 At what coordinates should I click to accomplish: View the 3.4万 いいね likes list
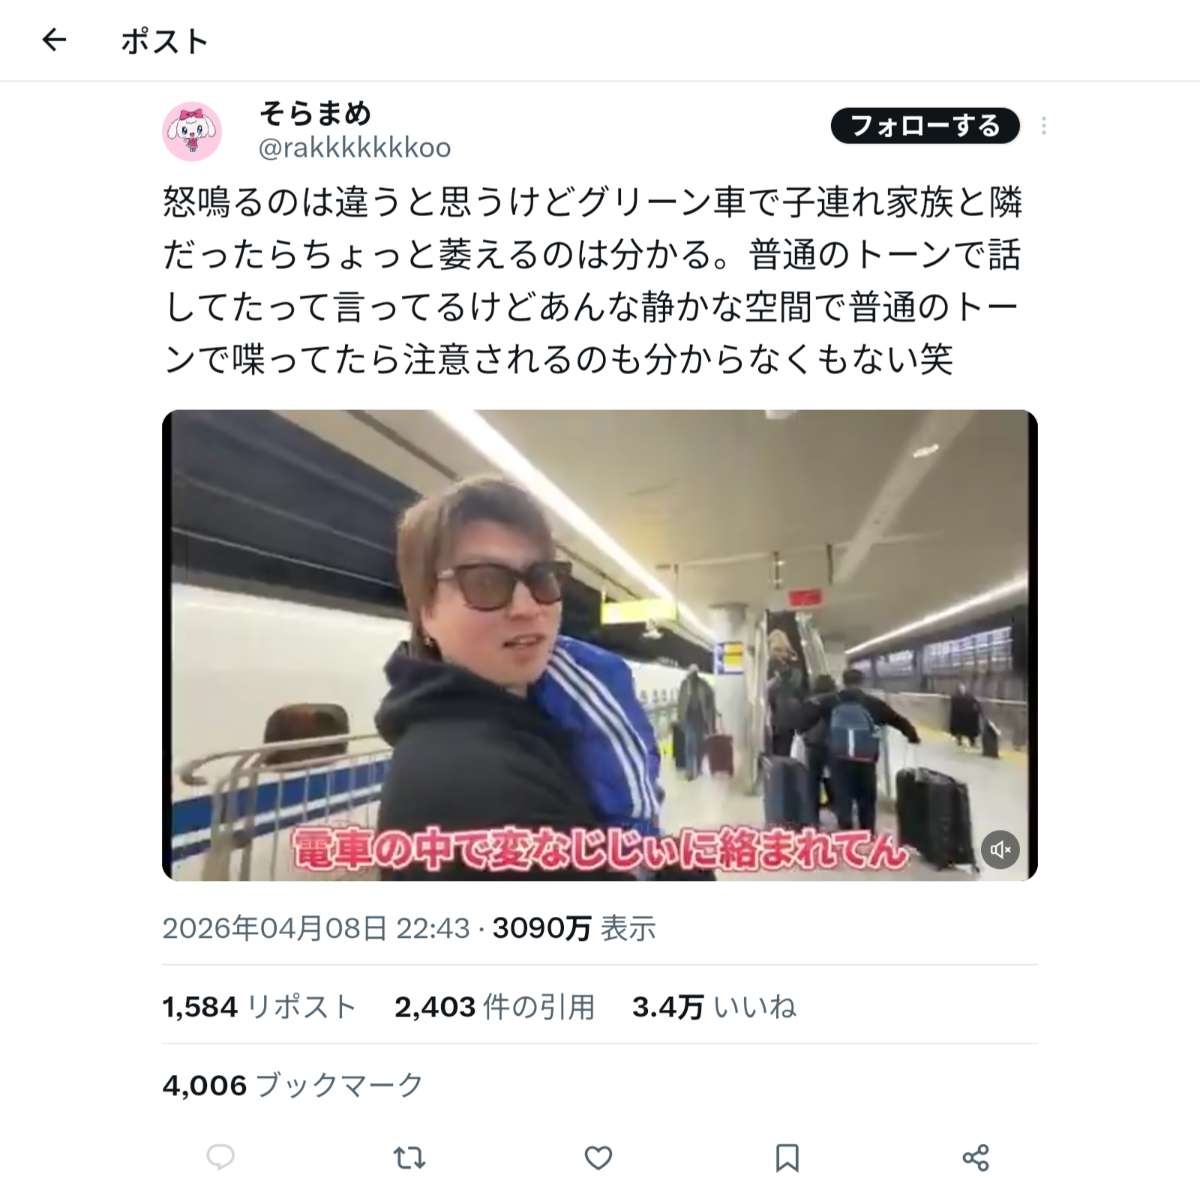coord(714,1007)
